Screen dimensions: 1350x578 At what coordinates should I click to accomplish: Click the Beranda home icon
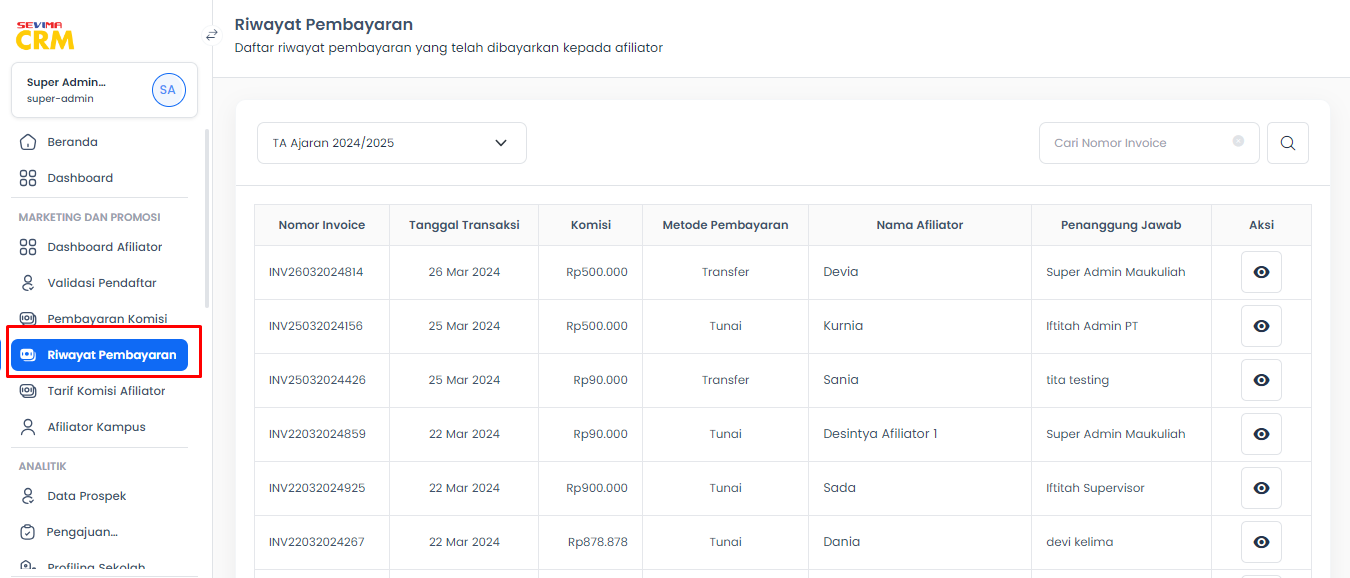[x=28, y=142]
